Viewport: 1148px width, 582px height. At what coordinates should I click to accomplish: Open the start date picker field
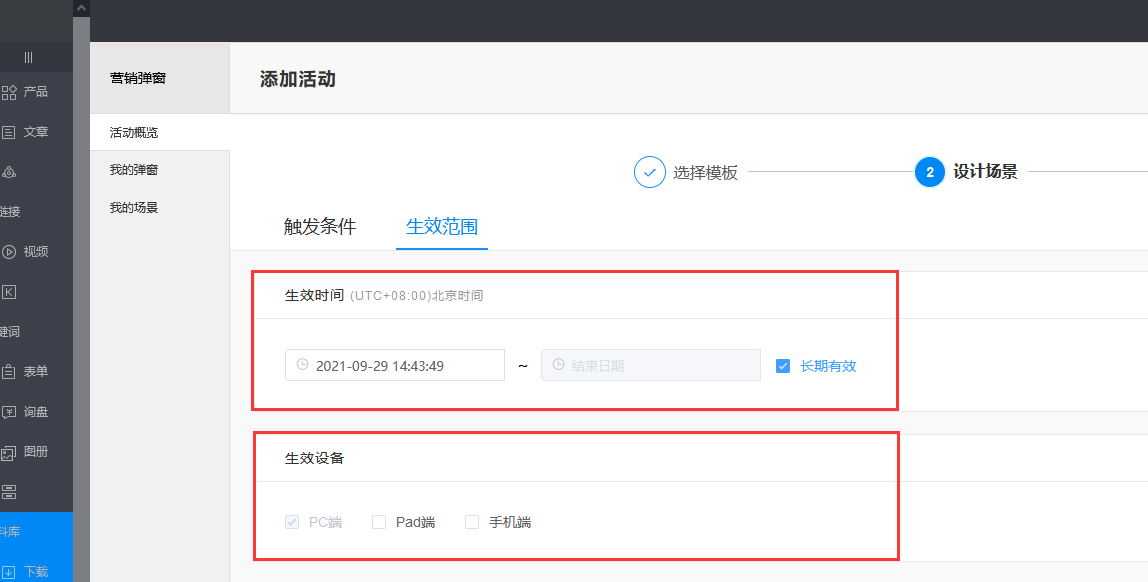(x=395, y=366)
